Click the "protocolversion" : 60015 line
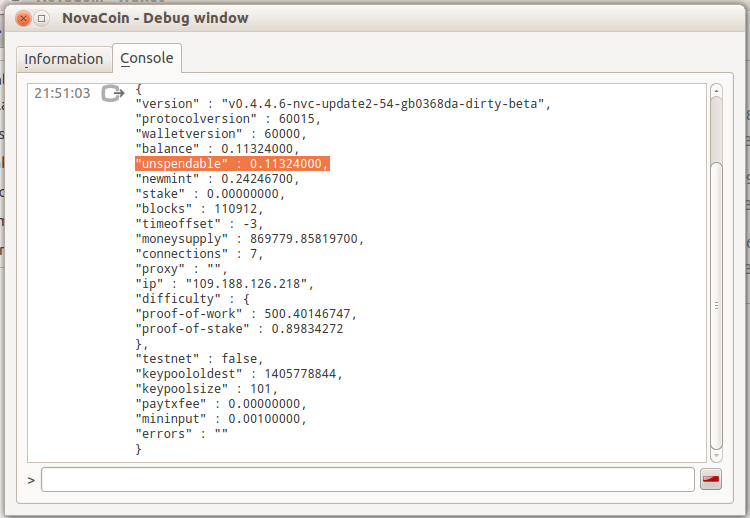The image size is (750, 518). (x=228, y=119)
